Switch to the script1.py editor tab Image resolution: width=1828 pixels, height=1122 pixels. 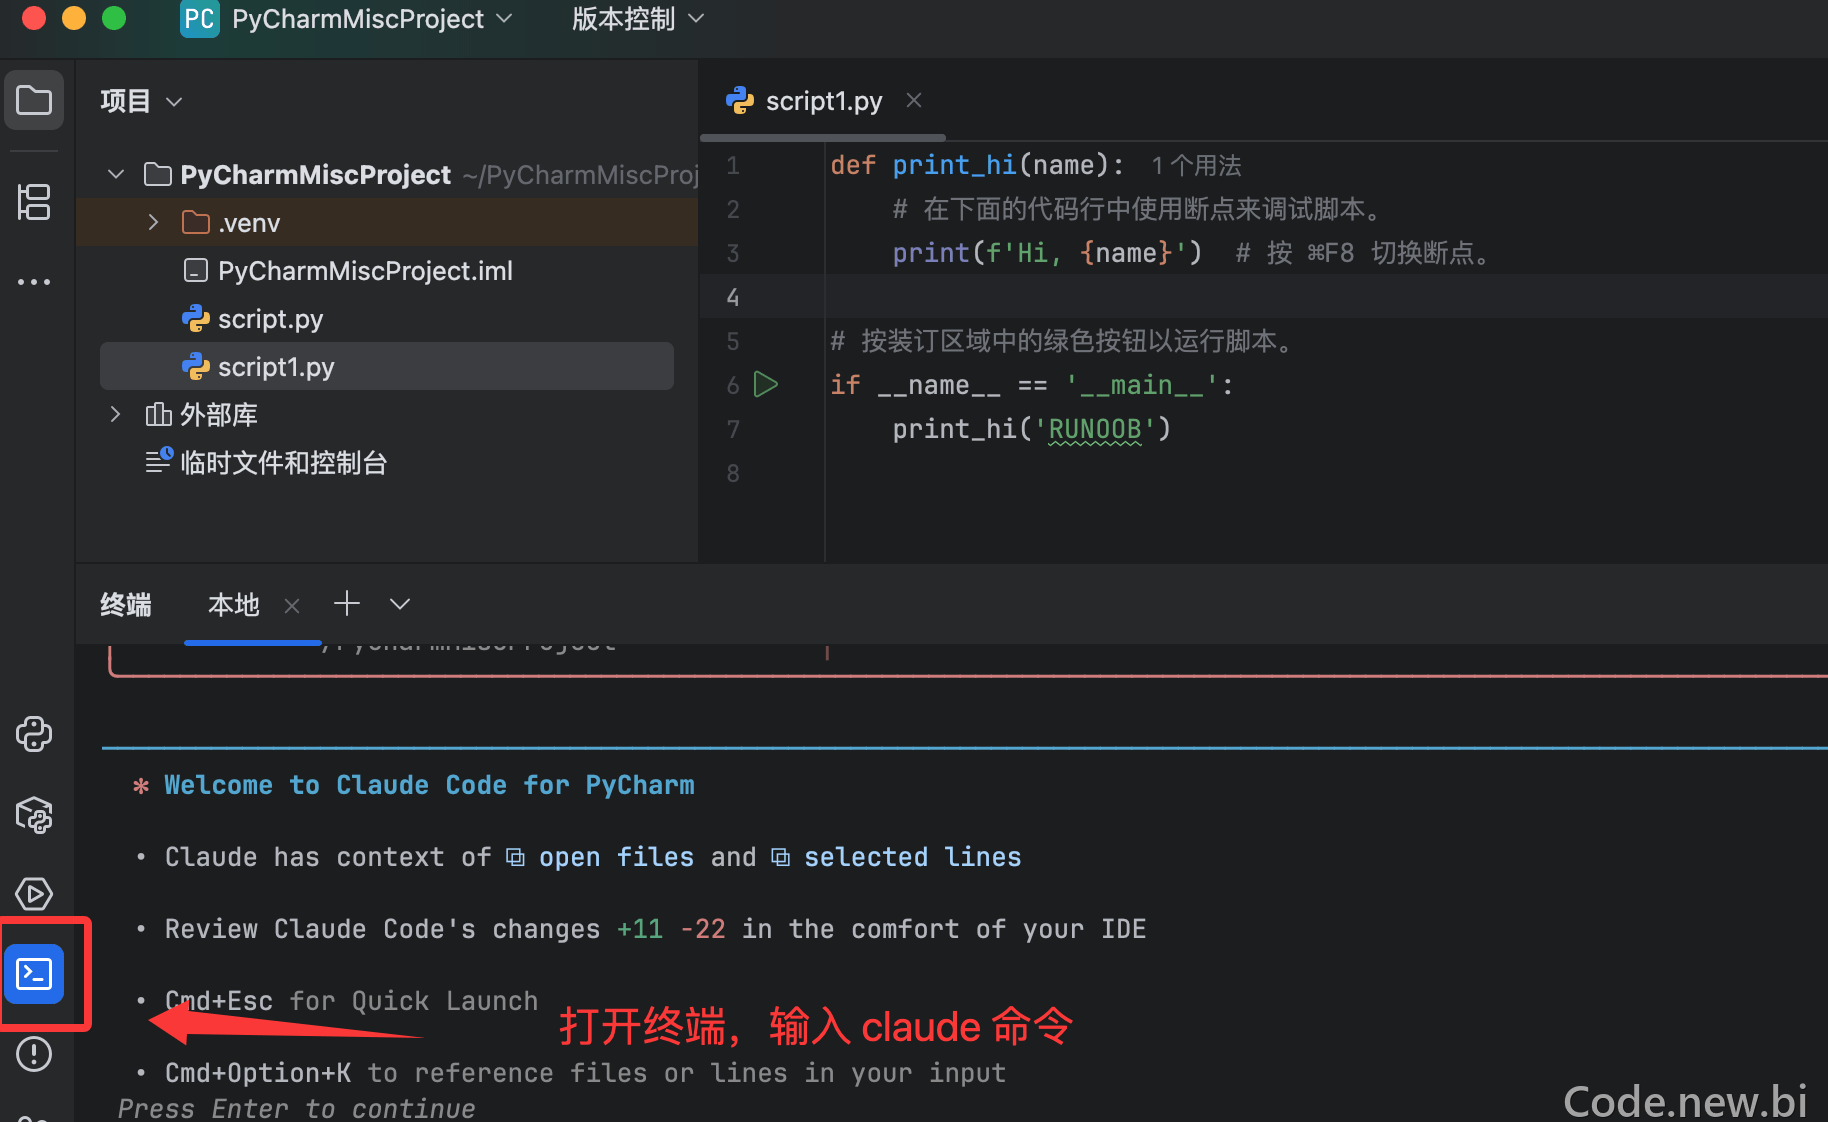tap(823, 101)
